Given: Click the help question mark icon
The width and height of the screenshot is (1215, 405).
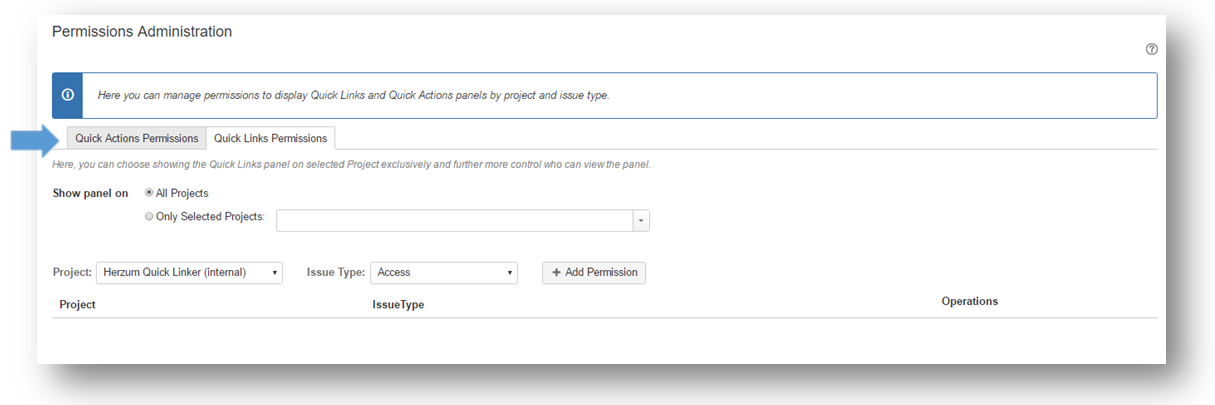Looking at the screenshot, I should tap(1151, 50).
